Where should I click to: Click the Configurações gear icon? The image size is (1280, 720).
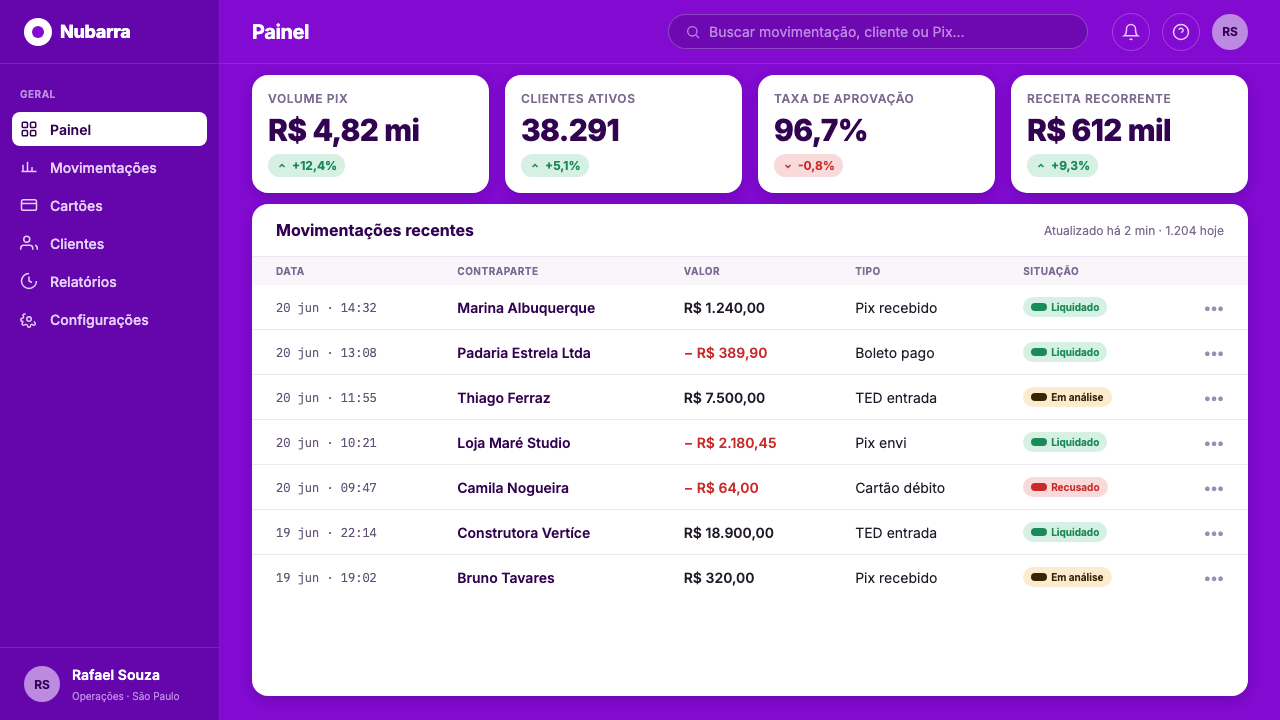click(x=29, y=319)
